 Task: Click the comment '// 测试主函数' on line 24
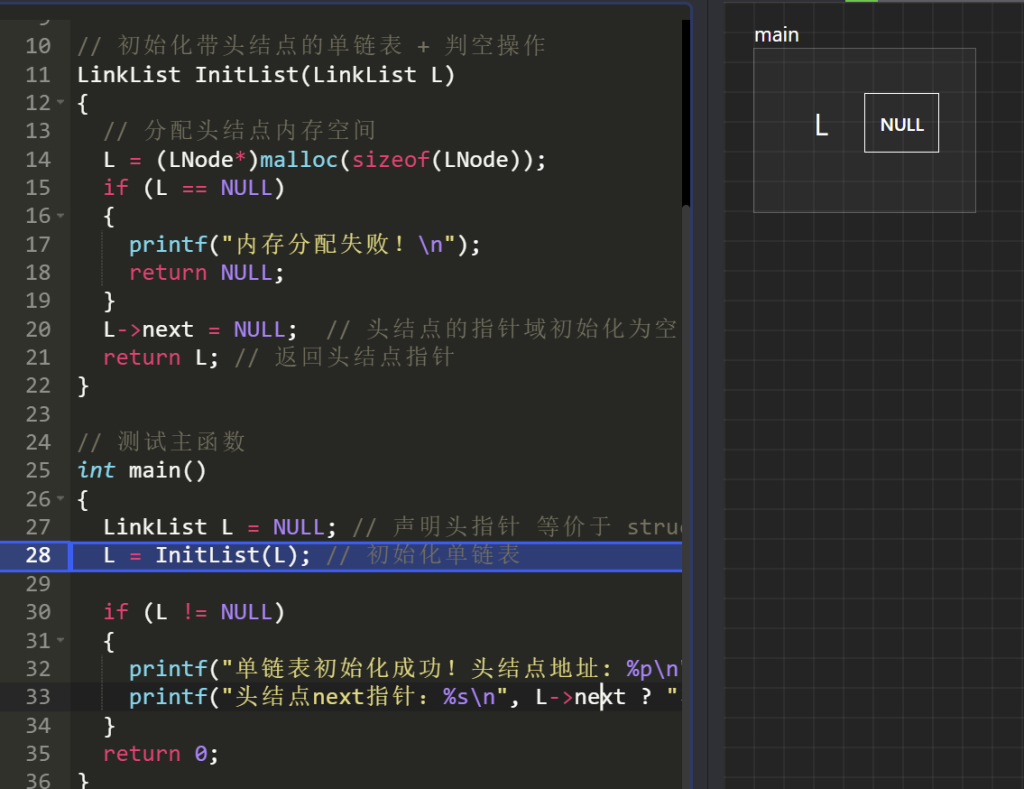click(161, 442)
